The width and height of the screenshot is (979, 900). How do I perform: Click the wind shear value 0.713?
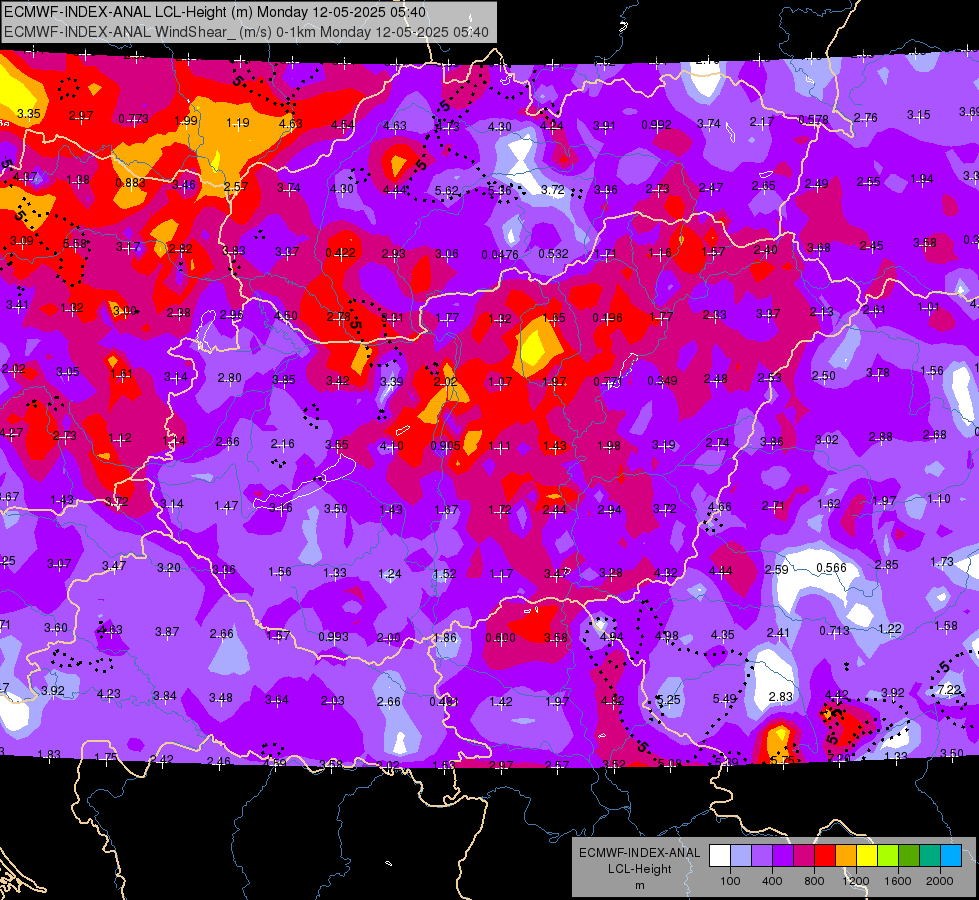[x=834, y=631]
